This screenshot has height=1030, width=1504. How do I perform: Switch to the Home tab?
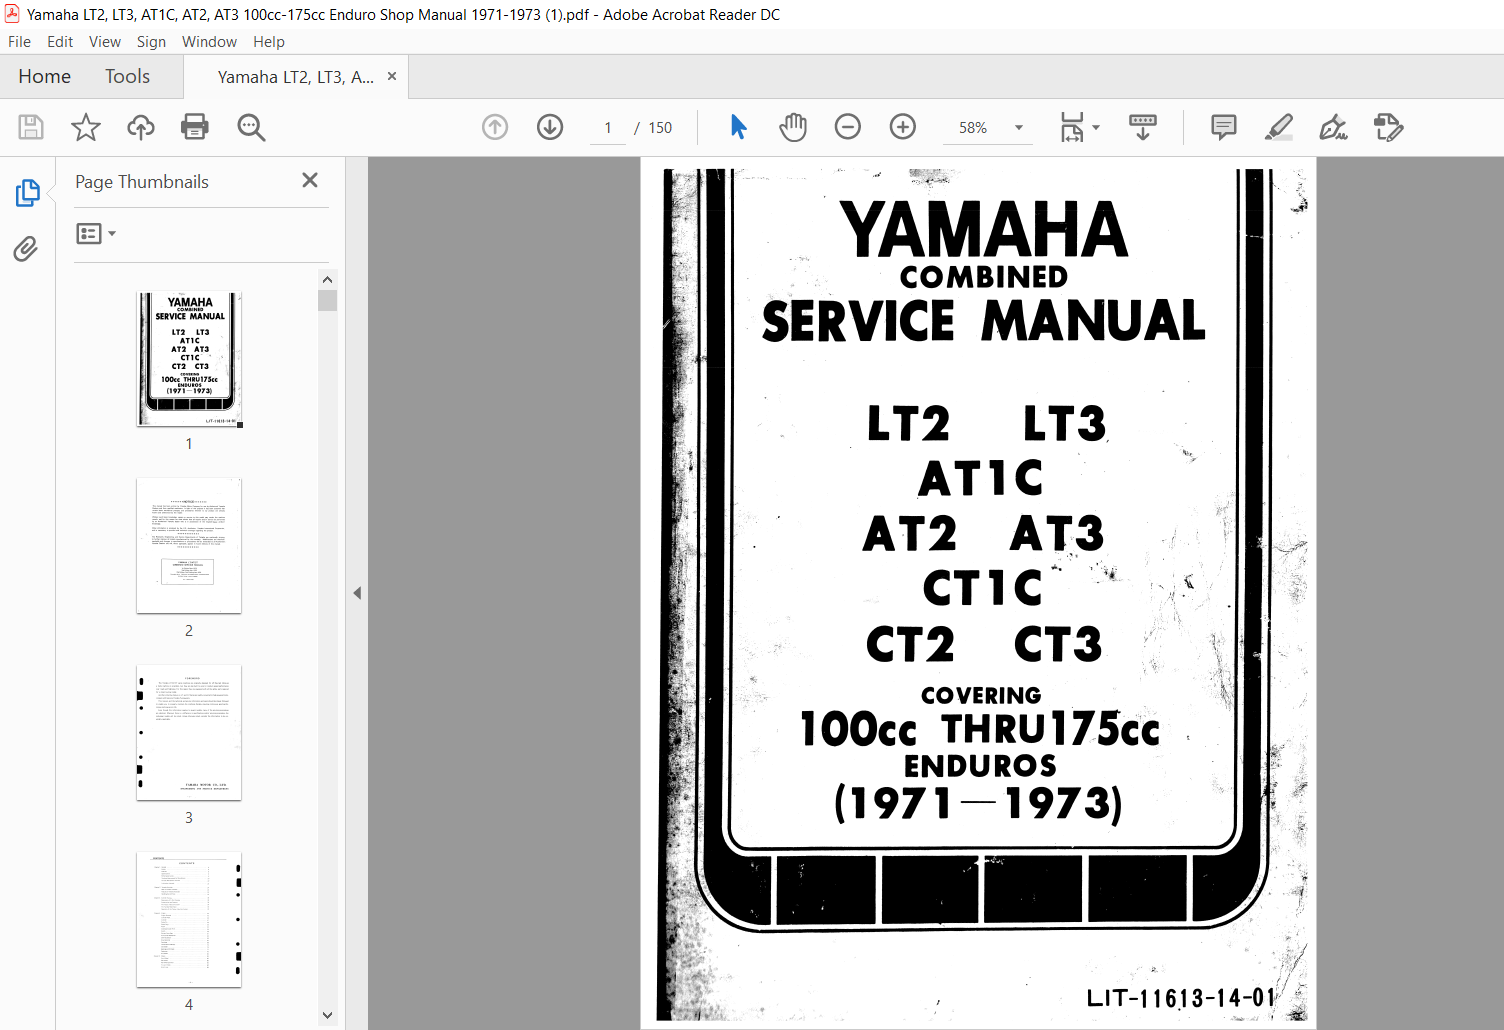click(x=44, y=76)
